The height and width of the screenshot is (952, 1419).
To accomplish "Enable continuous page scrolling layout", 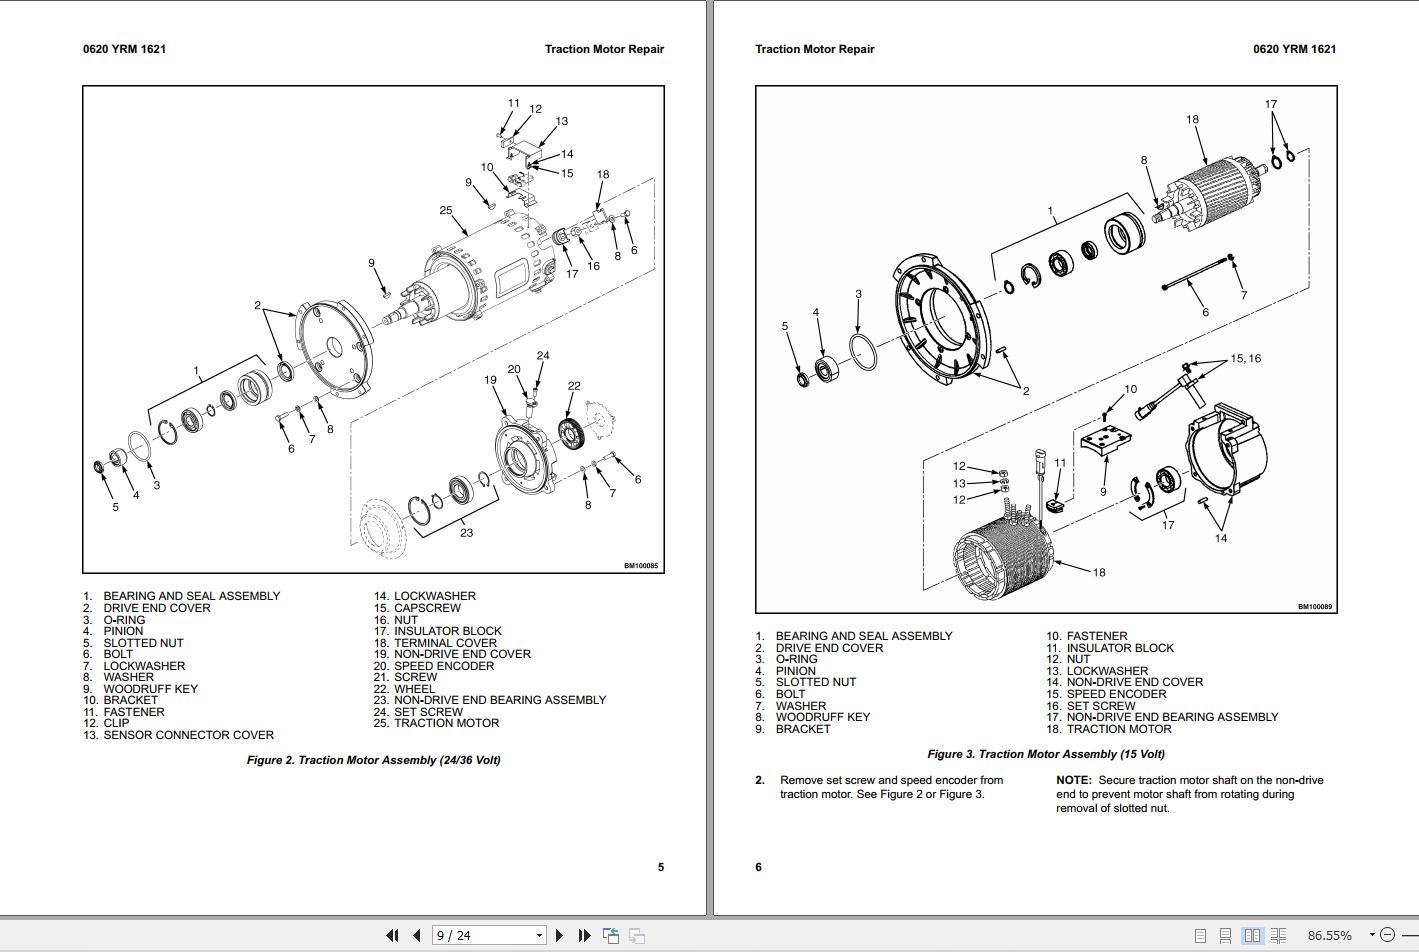I will click(x=1226, y=936).
